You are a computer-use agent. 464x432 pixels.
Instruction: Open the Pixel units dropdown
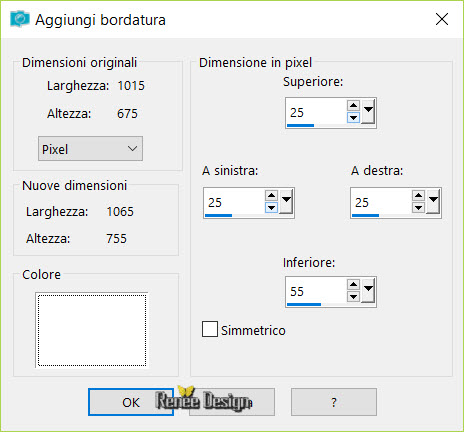(90, 149)
